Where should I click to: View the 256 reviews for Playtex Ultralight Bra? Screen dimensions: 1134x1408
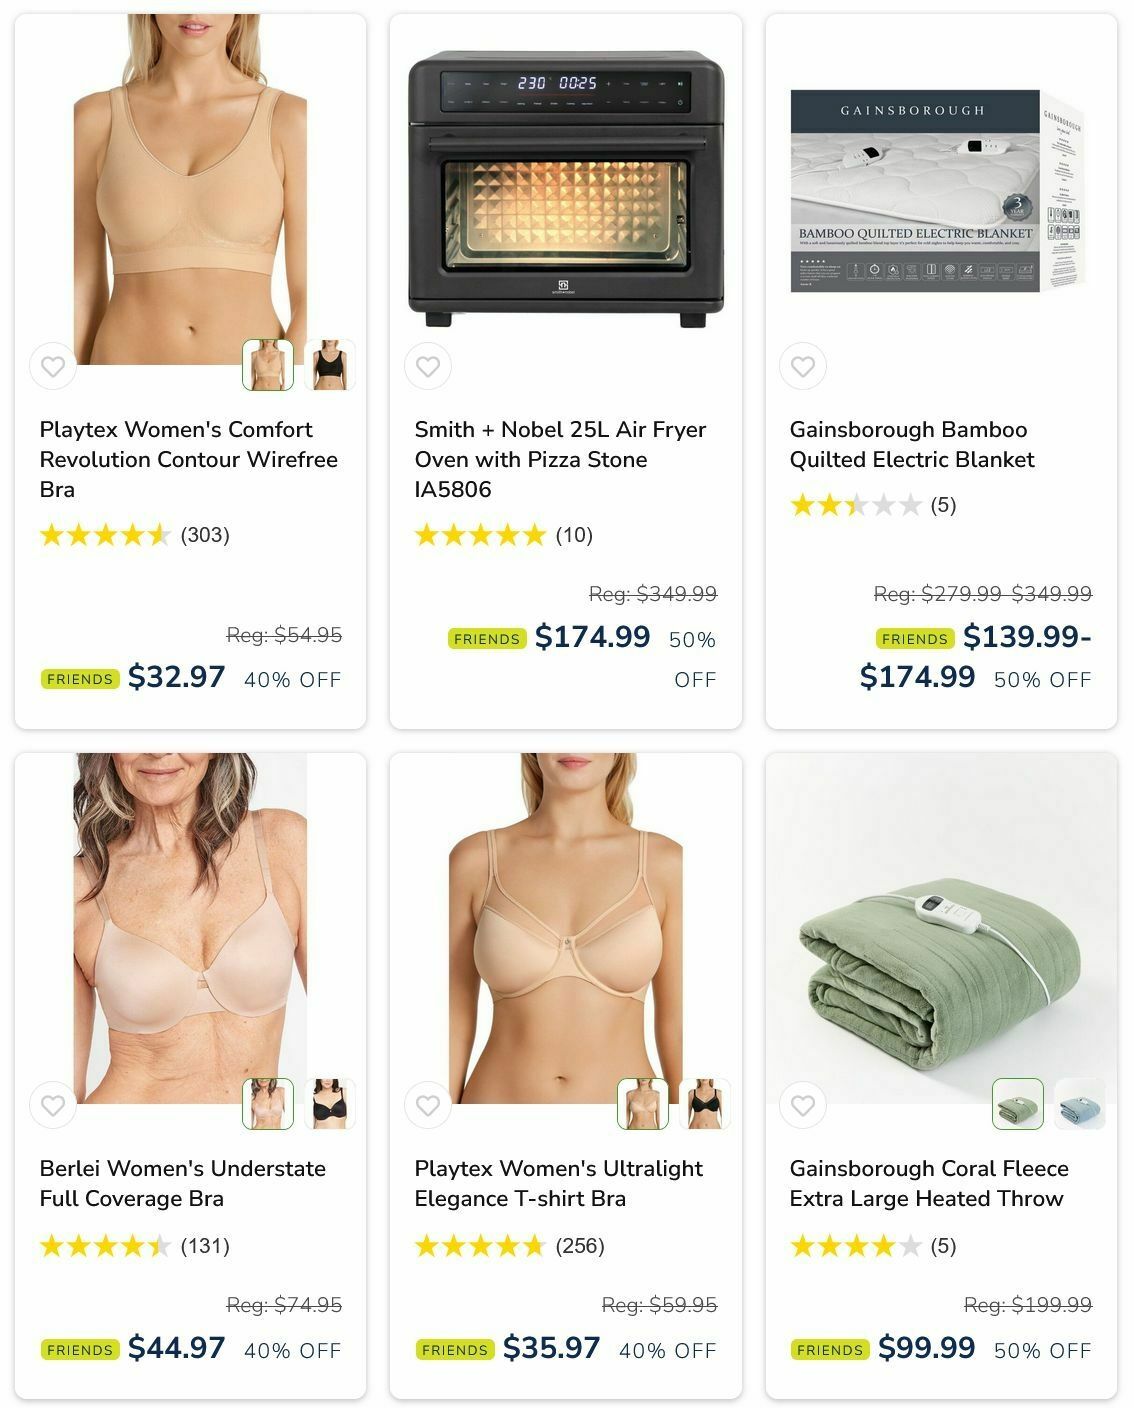580,1246
